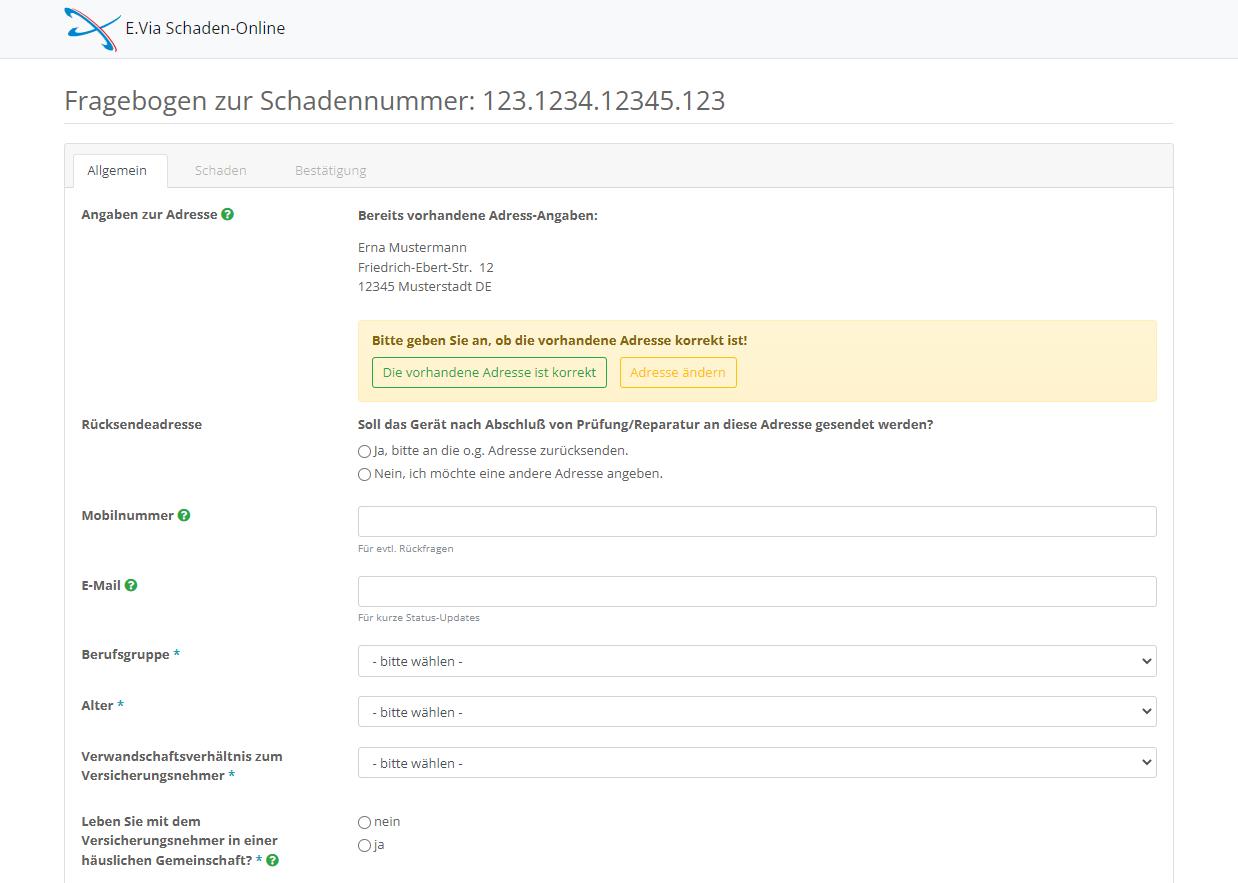Select 'ja' for häusliche Gemeinschaft
Image resolution: width=1238 pixels, height=883 pixels.
click(364, 845)
